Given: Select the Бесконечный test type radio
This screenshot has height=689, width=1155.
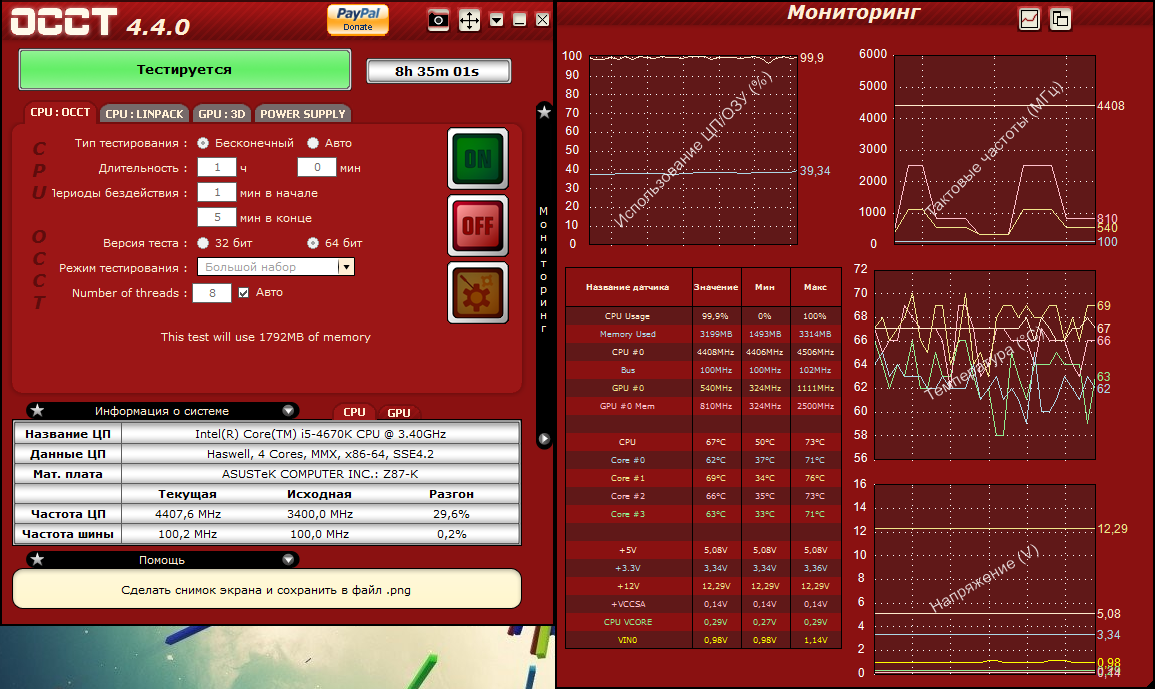Looking at the screenshot, I should (203, 143).
